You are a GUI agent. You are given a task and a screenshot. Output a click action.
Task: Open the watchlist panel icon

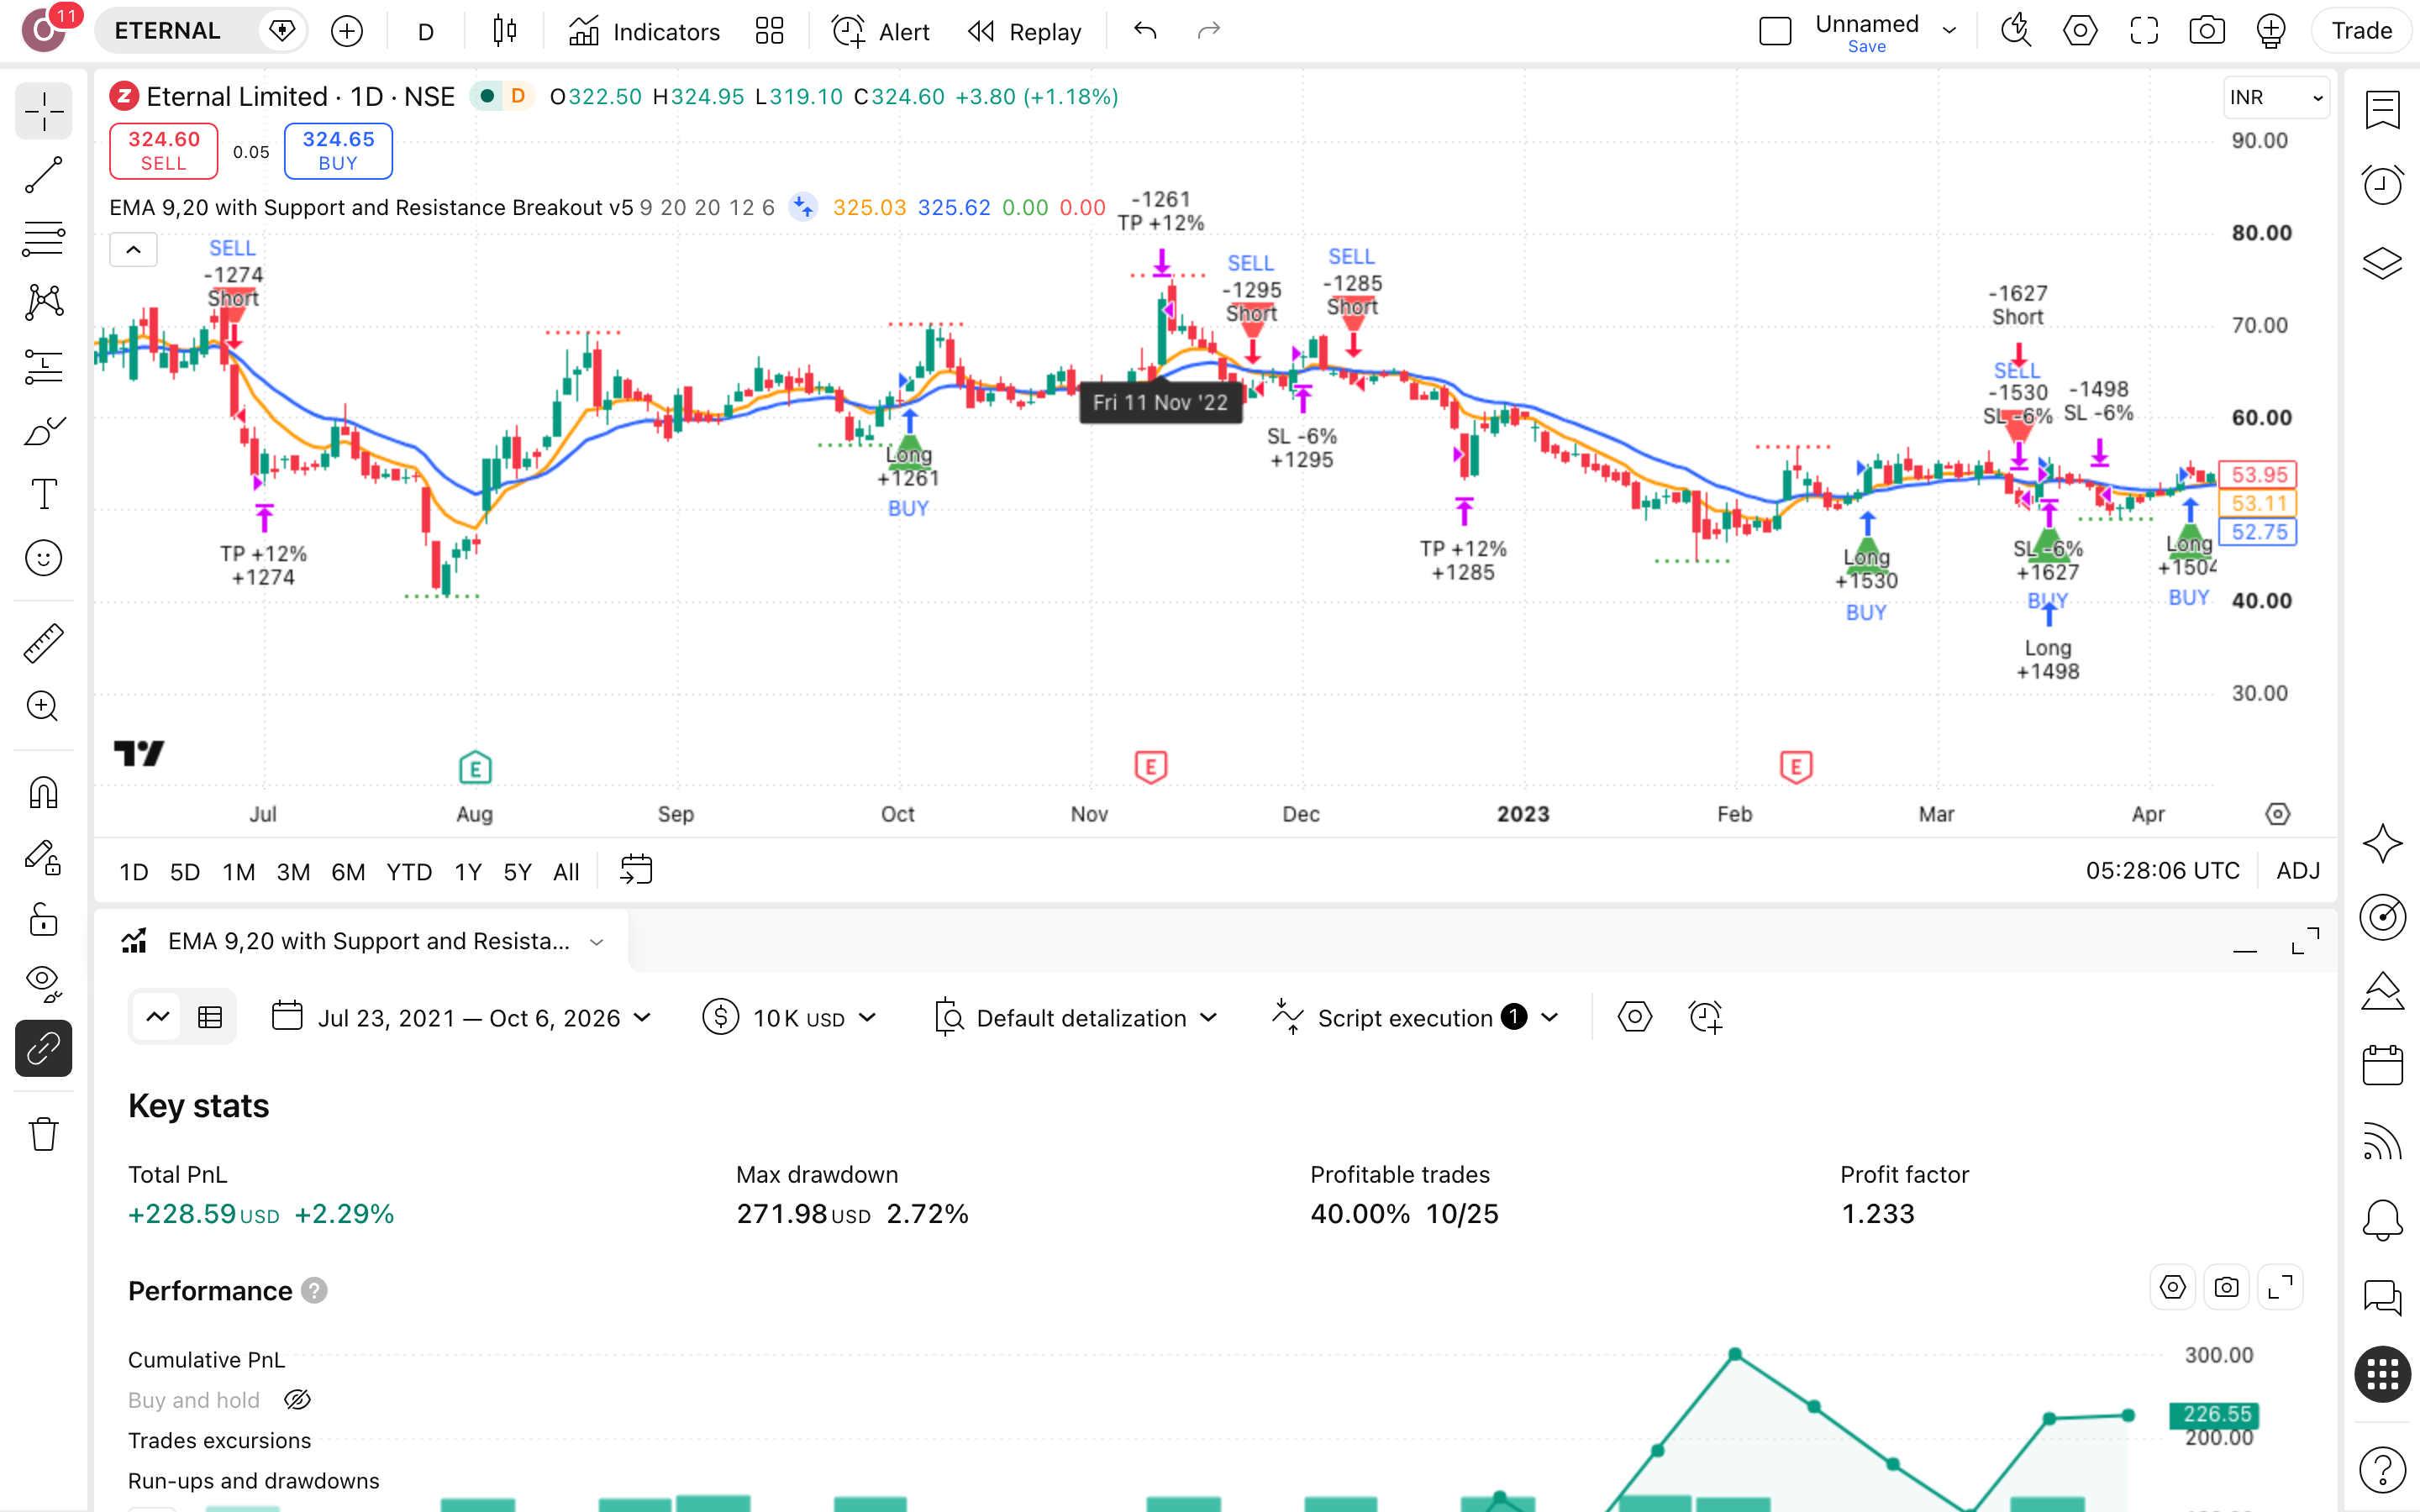coord(2383,108)
